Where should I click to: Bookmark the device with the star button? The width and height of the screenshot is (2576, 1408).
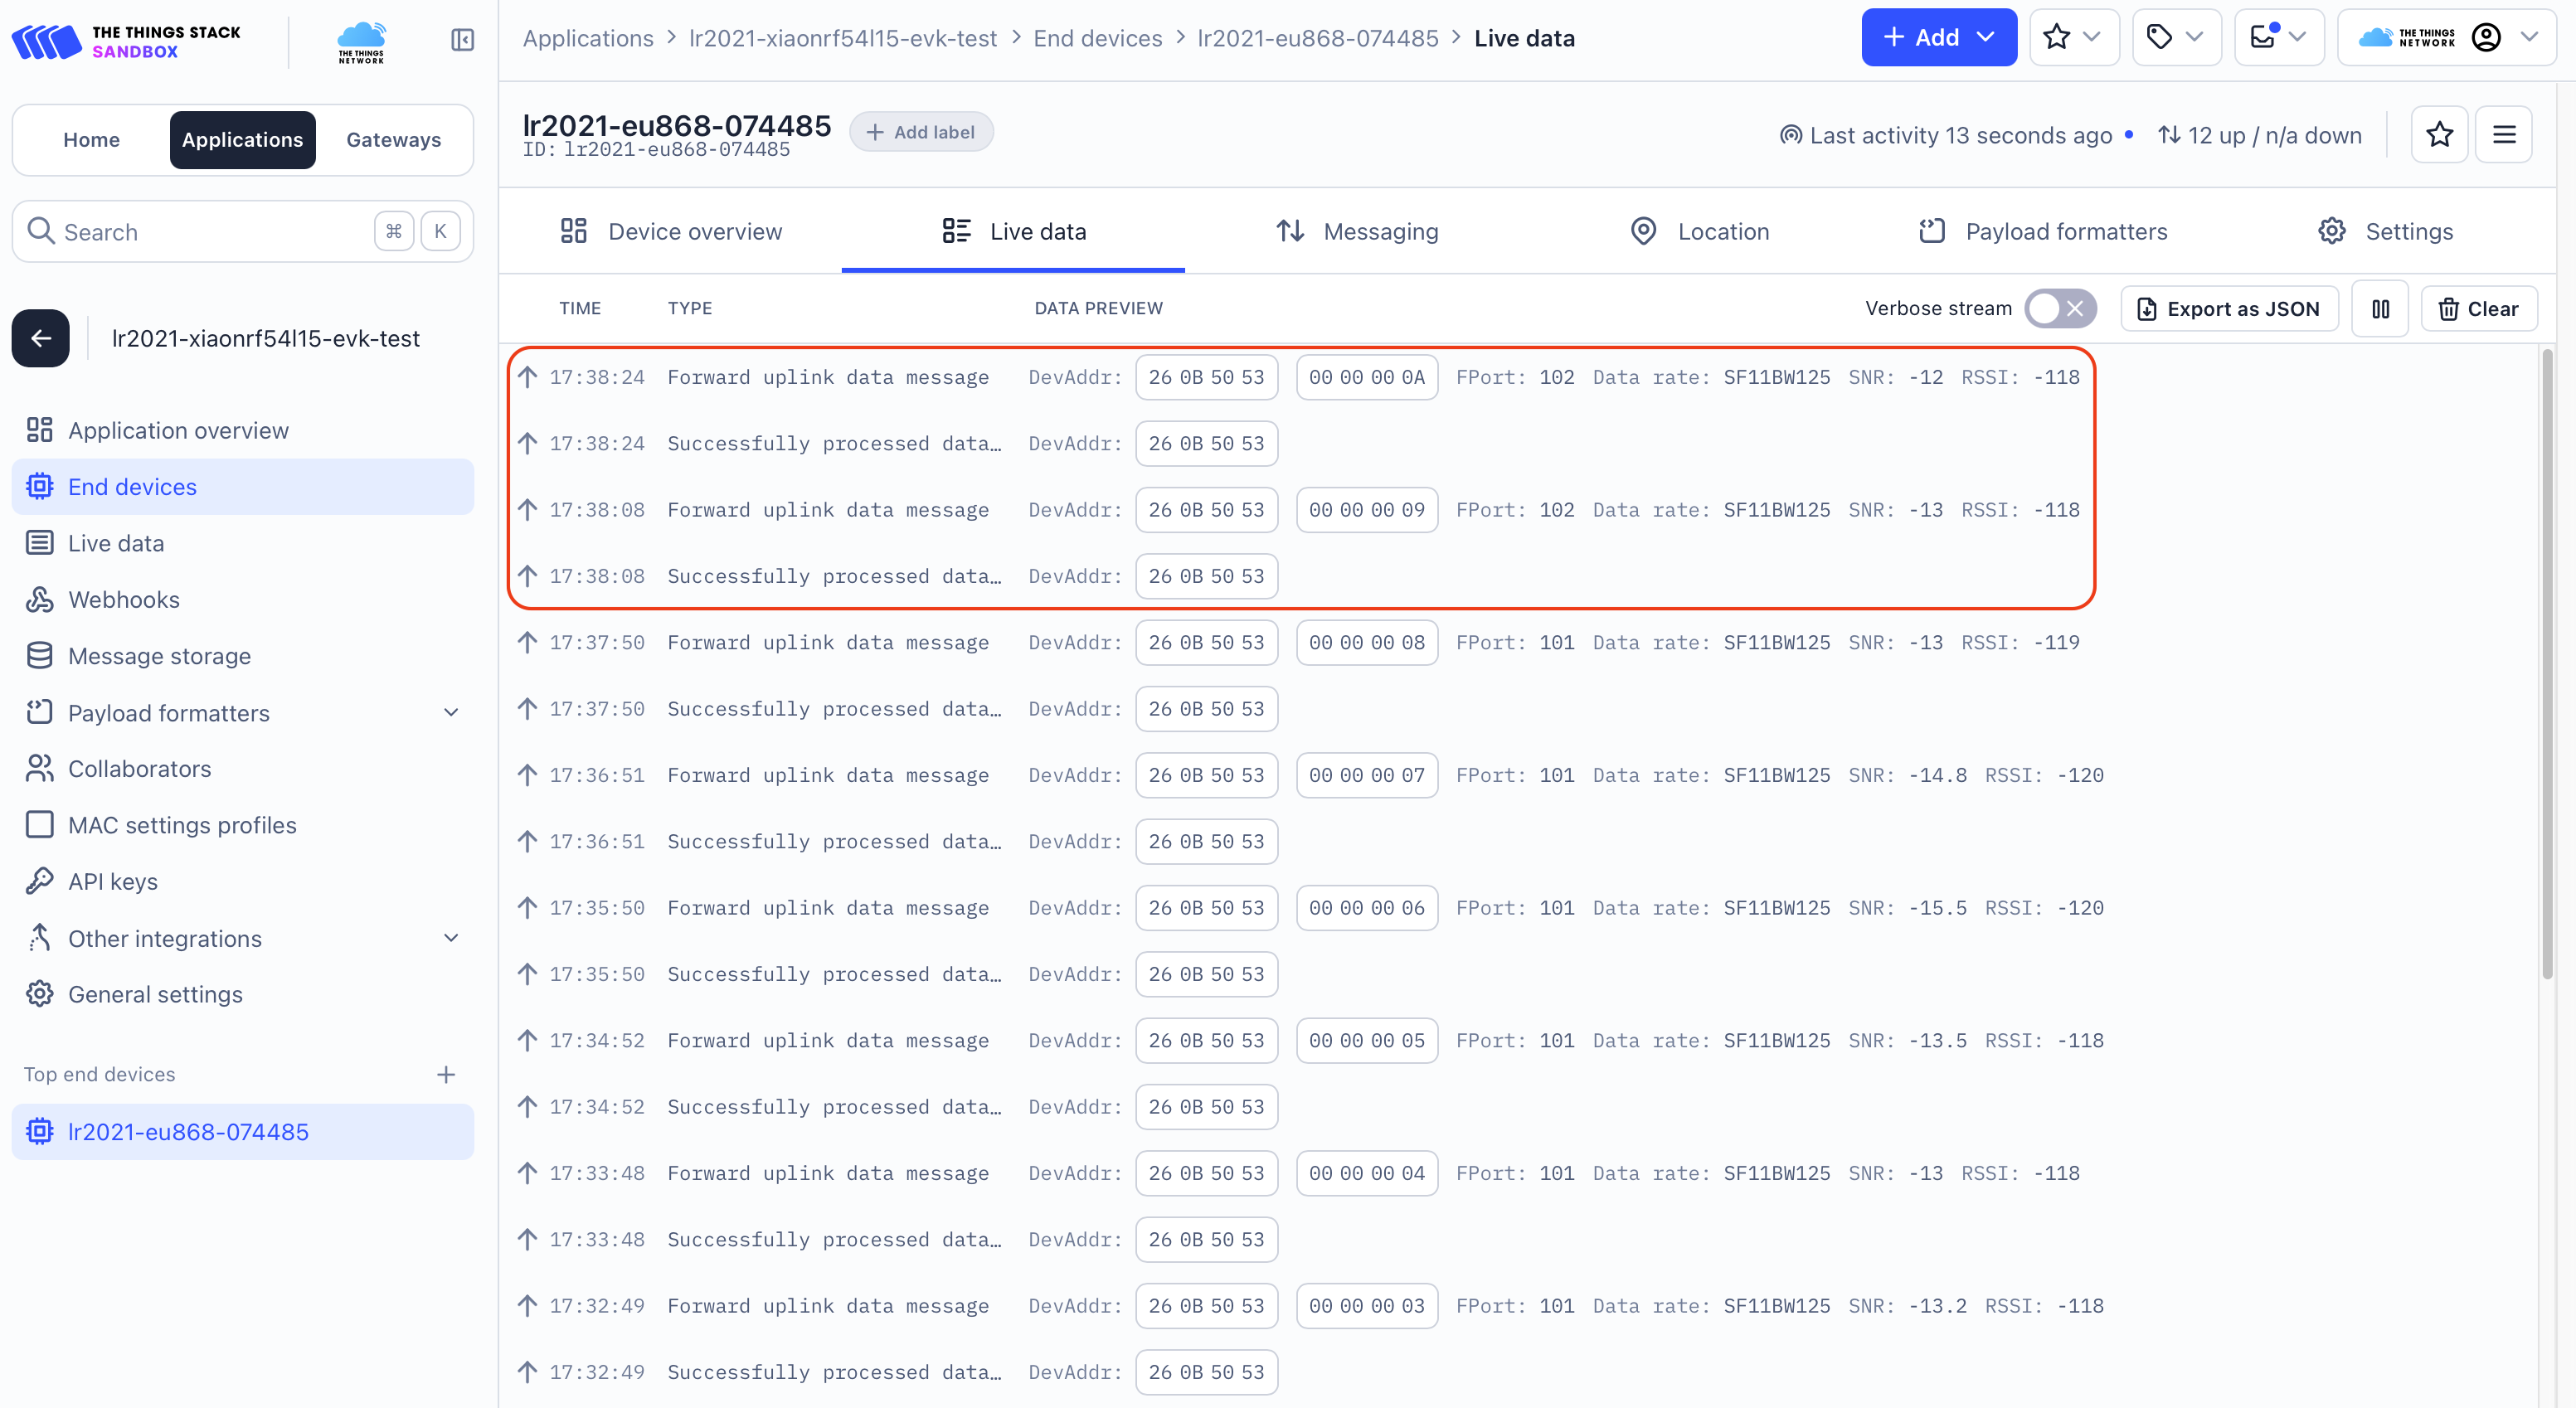[x=2439, y=134]
